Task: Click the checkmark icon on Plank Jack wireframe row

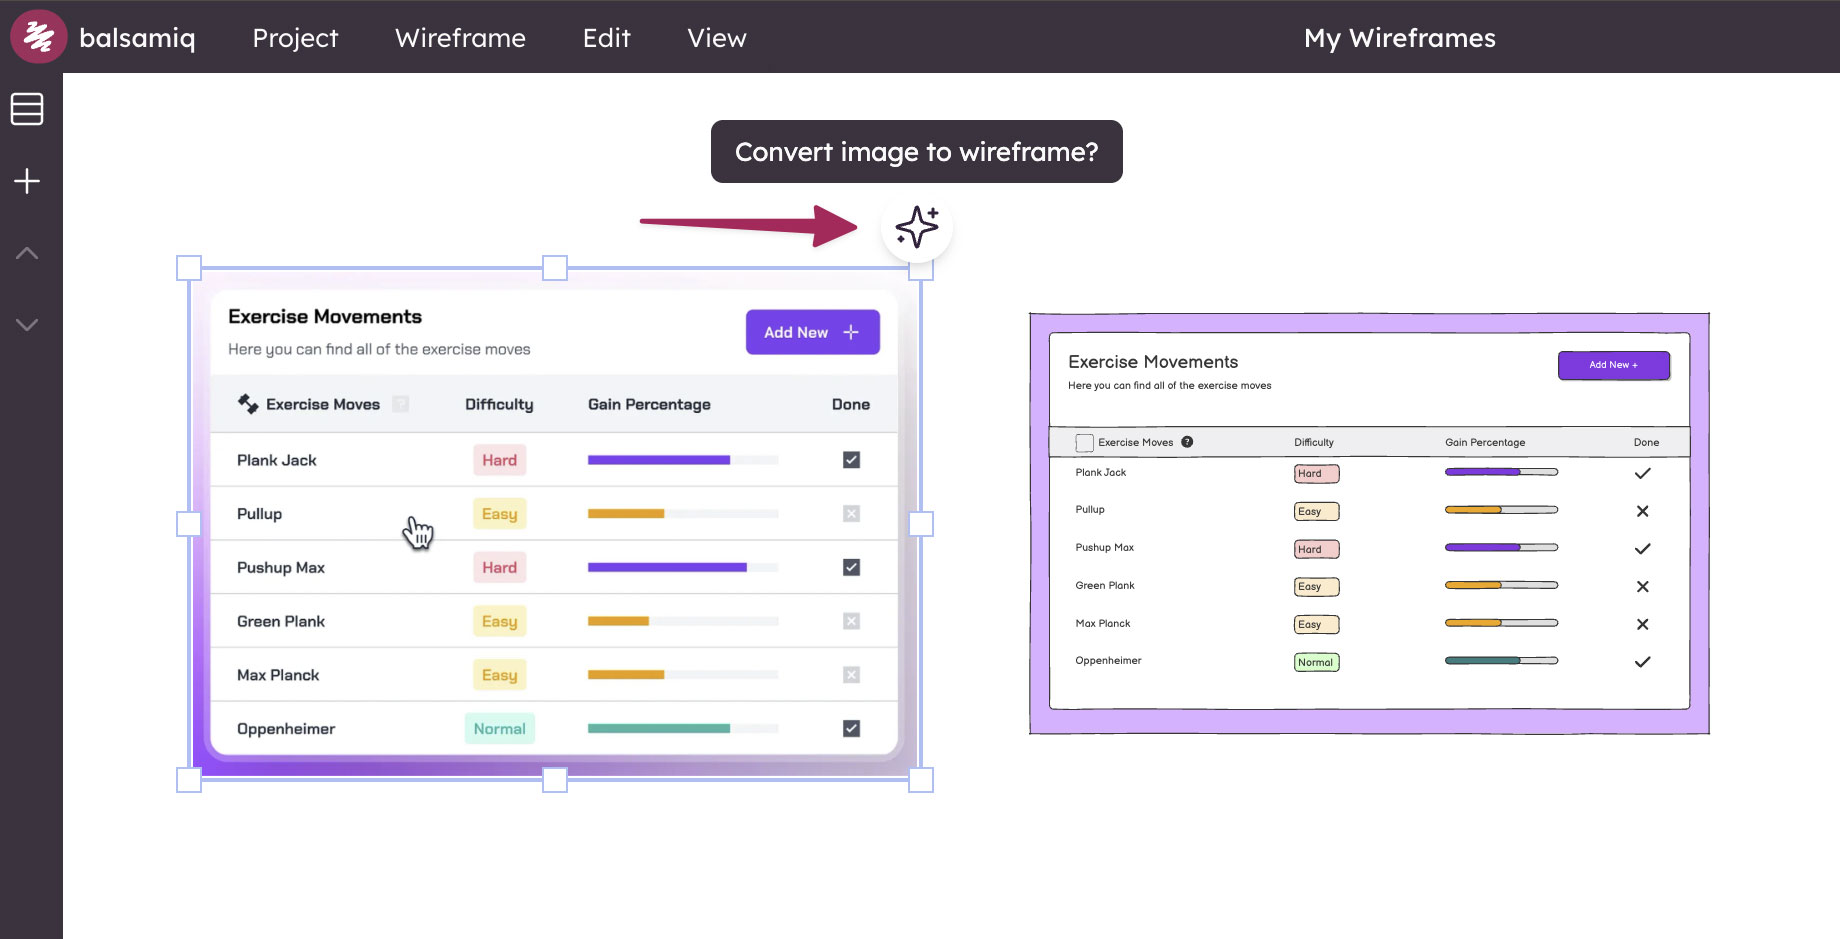Action: point(1643,473)
